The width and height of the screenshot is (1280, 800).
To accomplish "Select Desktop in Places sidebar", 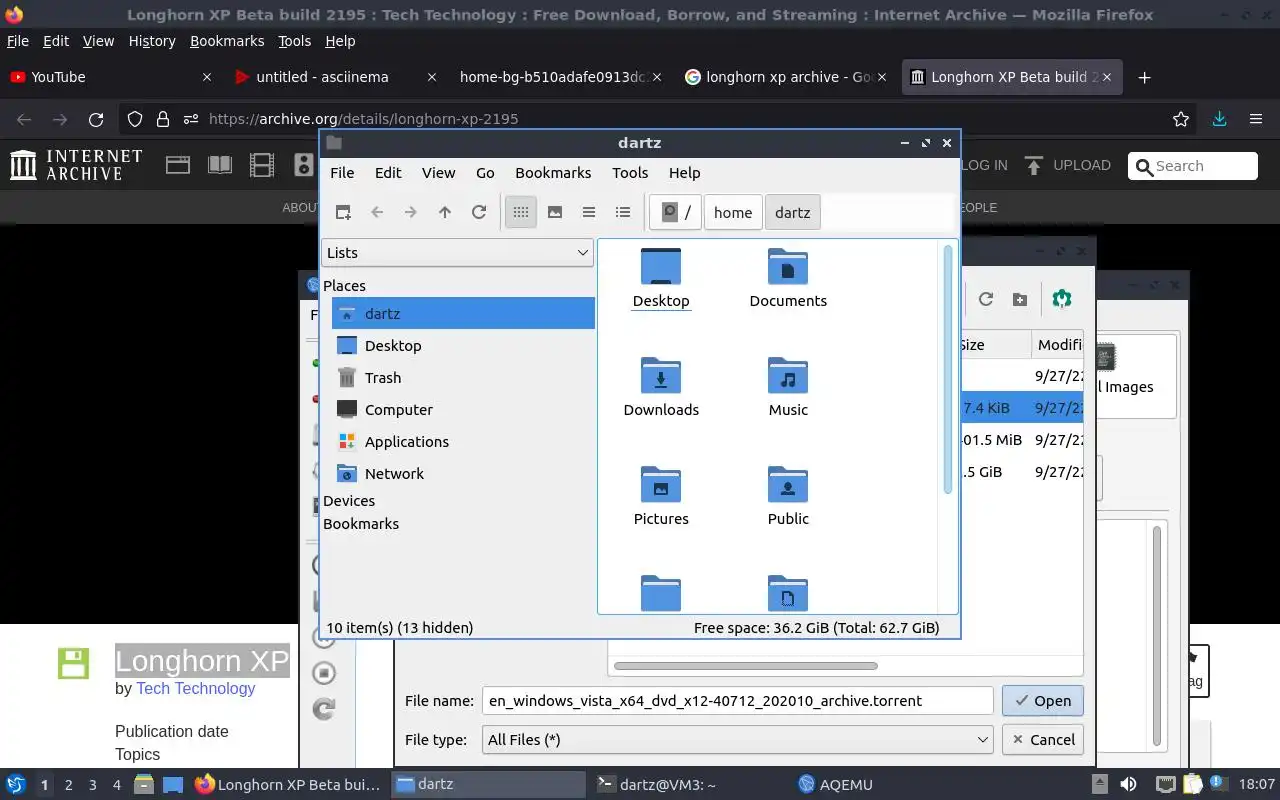I will pos(464,345).
